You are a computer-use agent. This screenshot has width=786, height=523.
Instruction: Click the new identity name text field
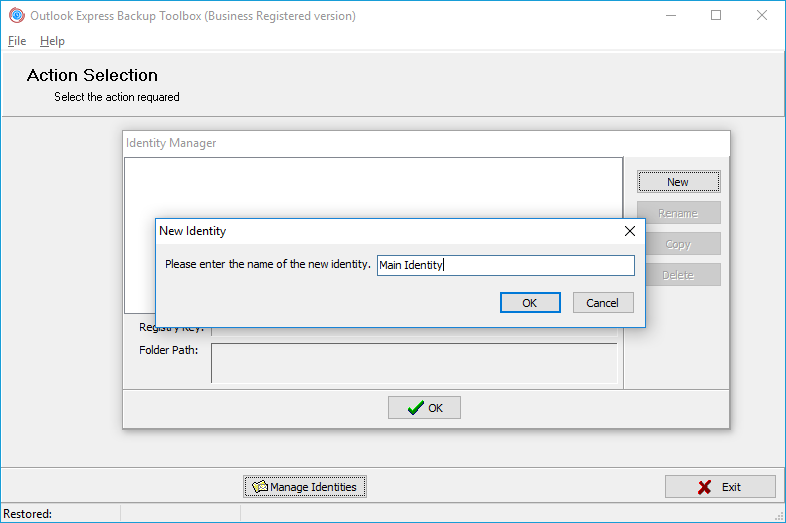505,265
